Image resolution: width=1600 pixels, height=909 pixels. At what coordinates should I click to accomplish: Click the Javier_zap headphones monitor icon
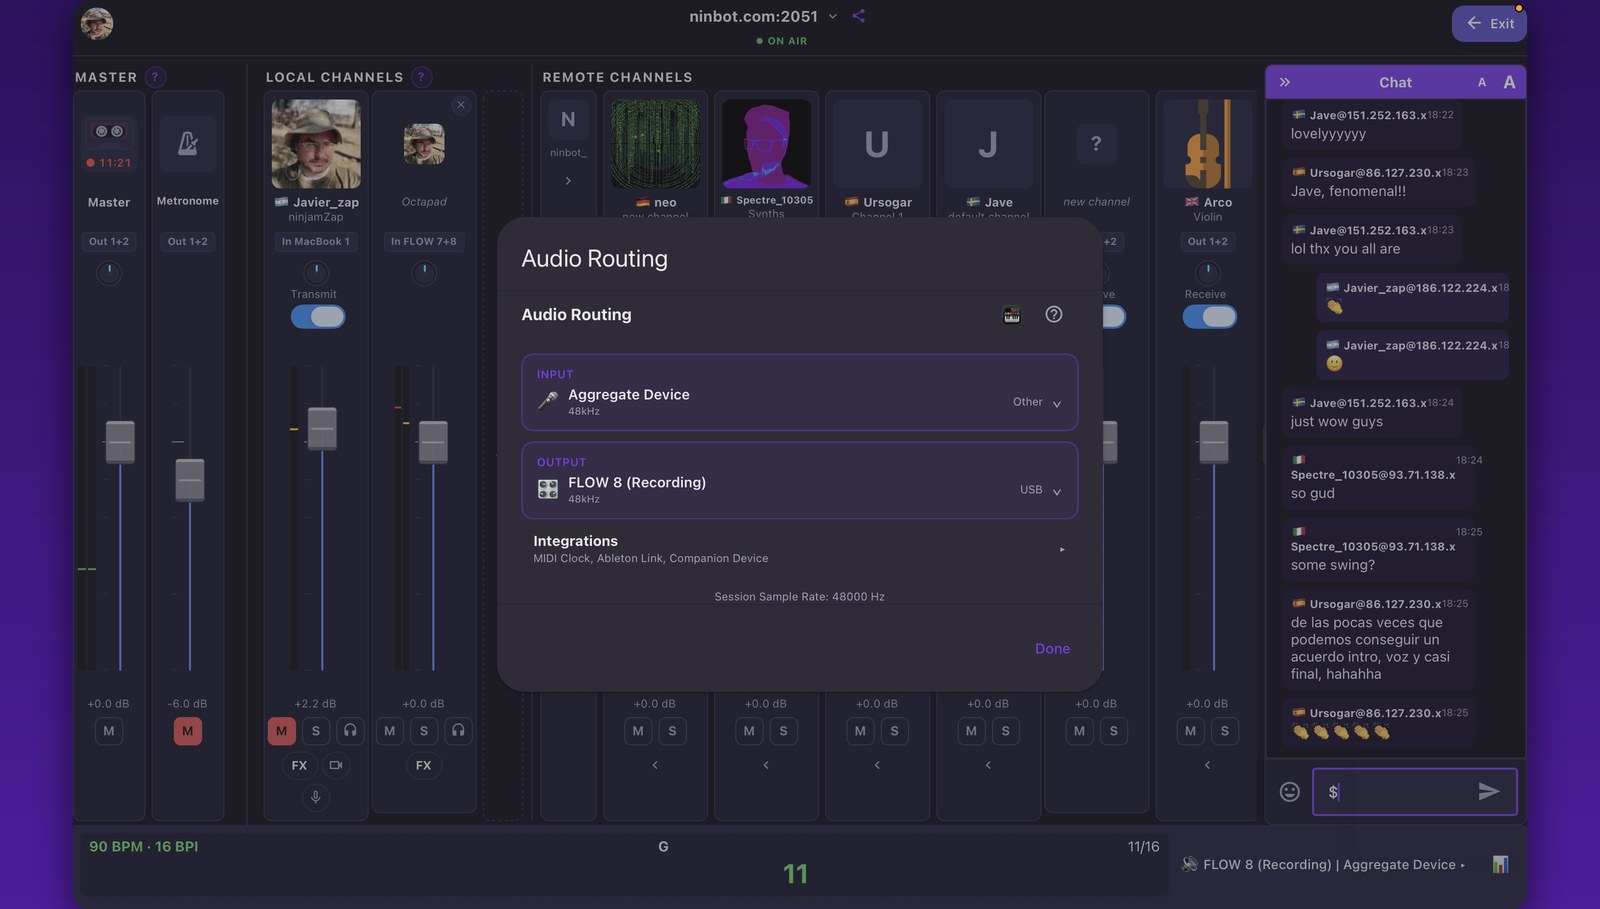350,731
